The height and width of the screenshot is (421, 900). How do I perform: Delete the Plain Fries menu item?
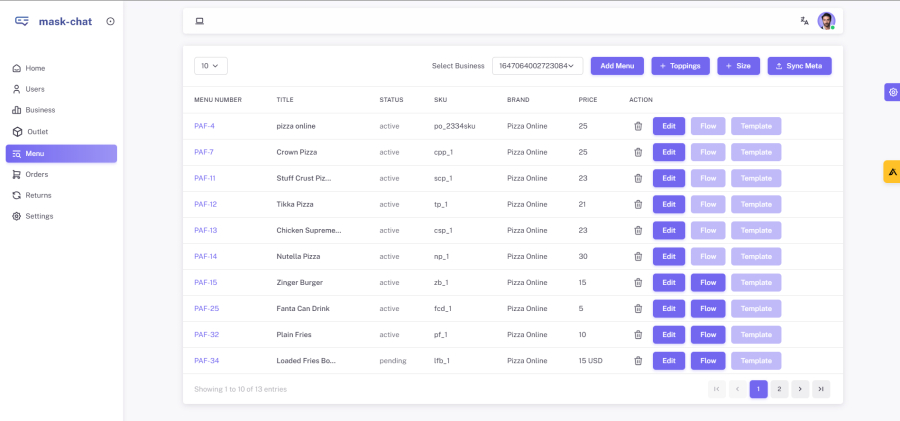tap(638, 334)
